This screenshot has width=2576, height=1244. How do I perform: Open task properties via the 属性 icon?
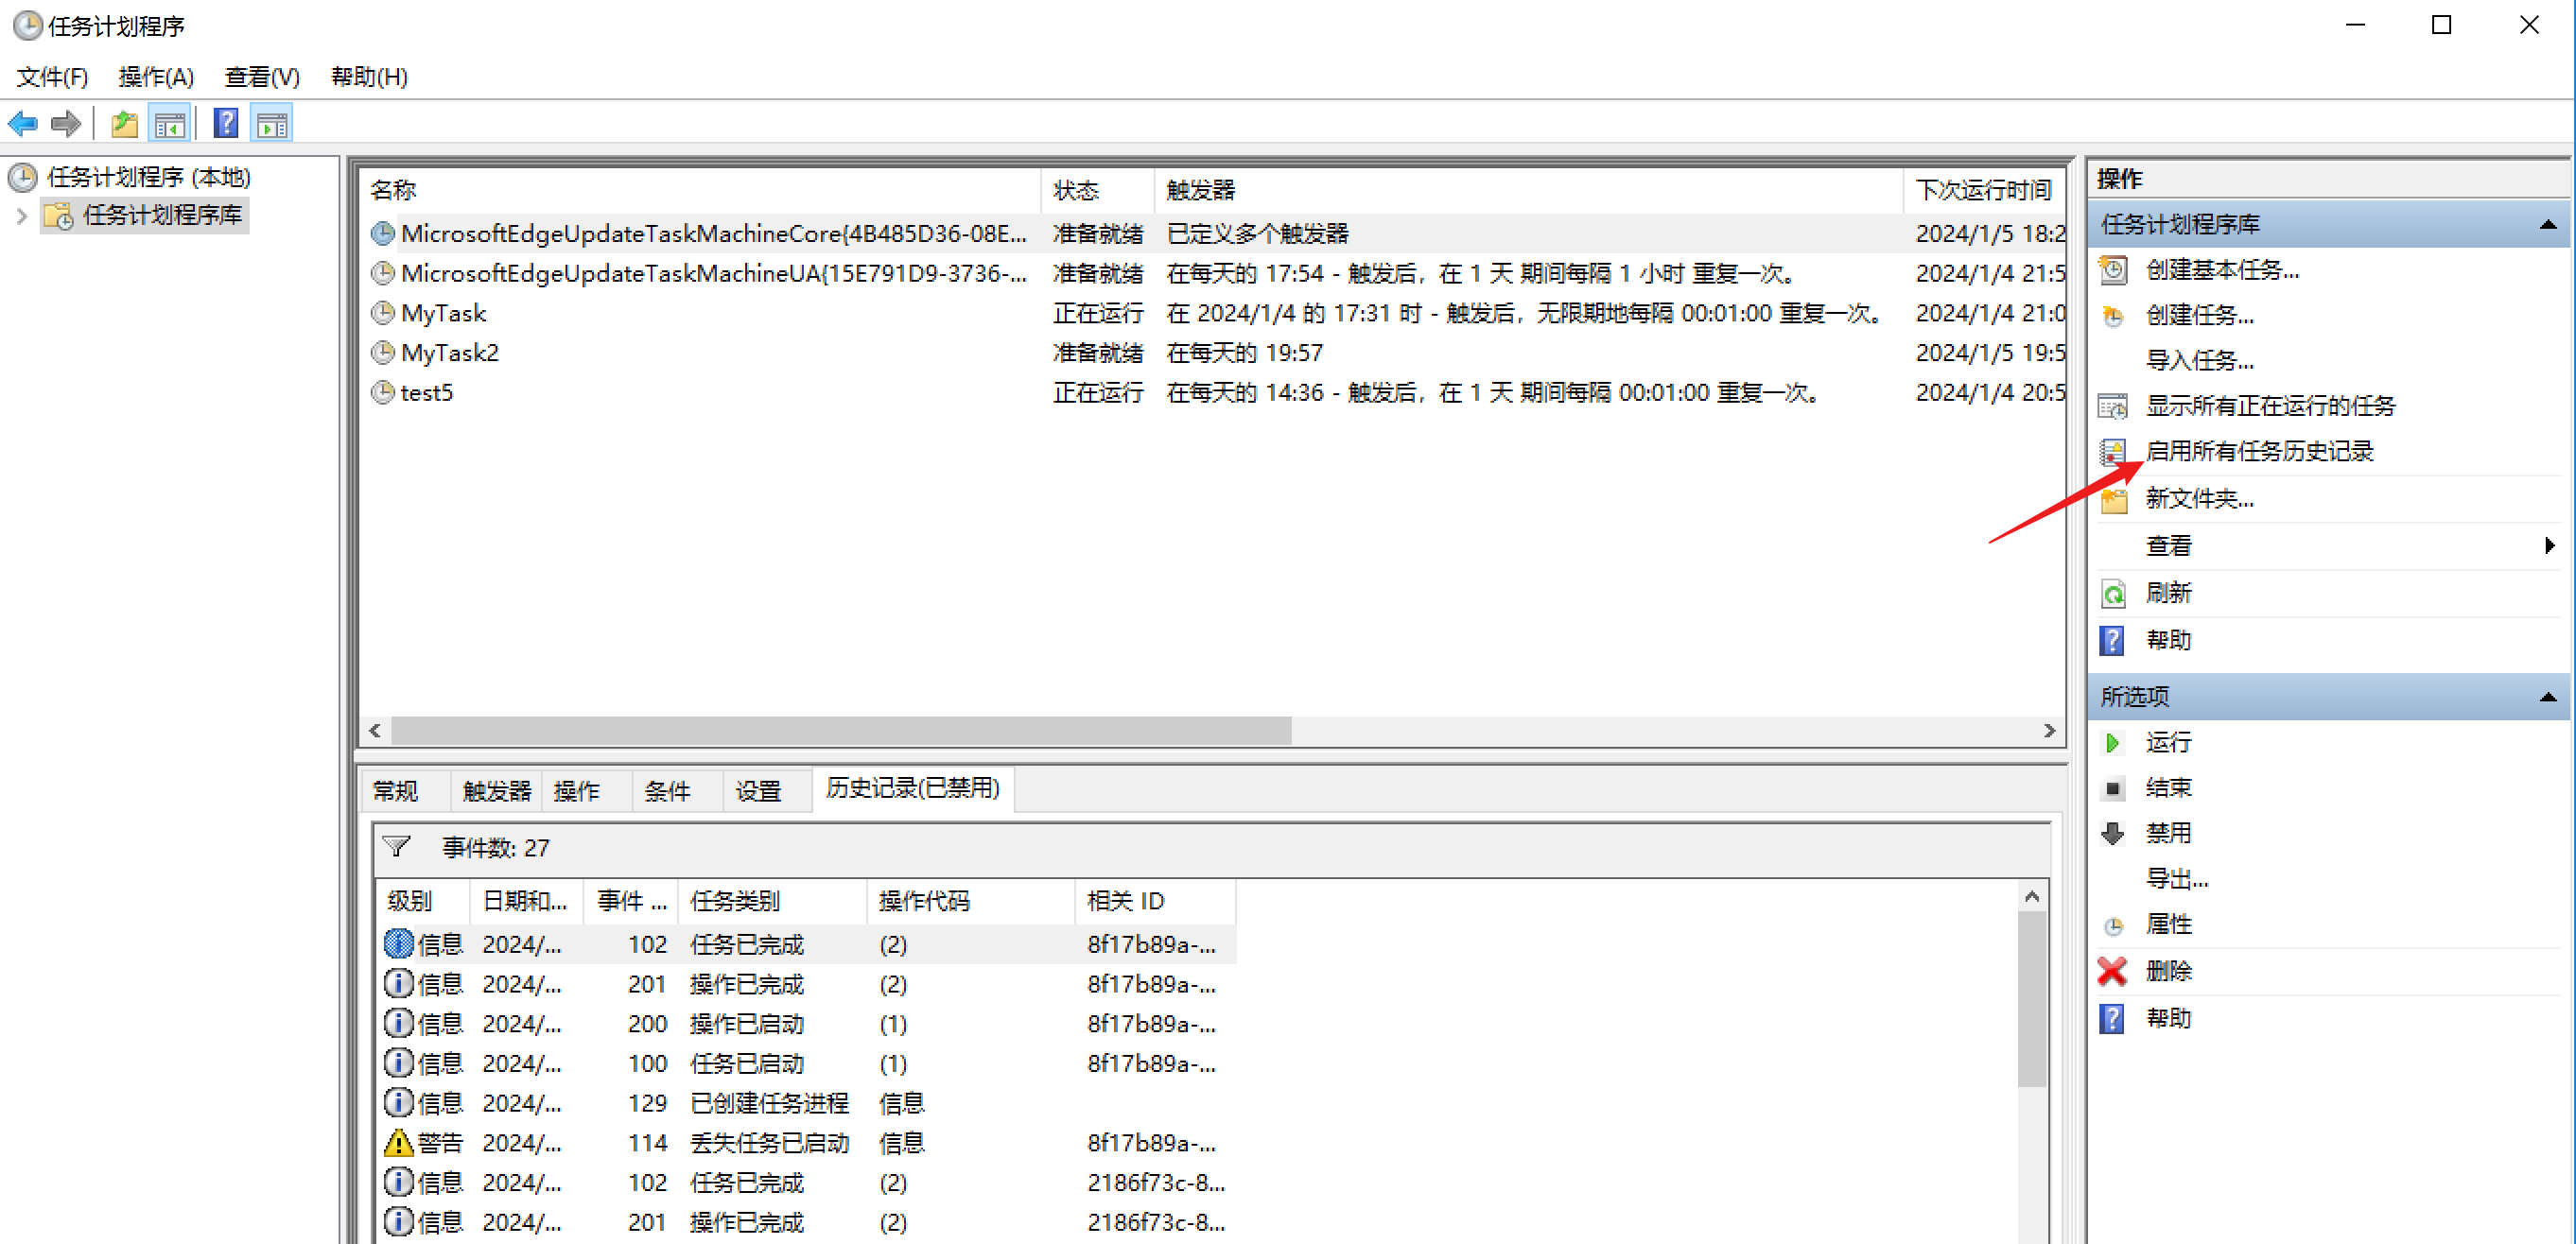click(x=2113, y=925)
